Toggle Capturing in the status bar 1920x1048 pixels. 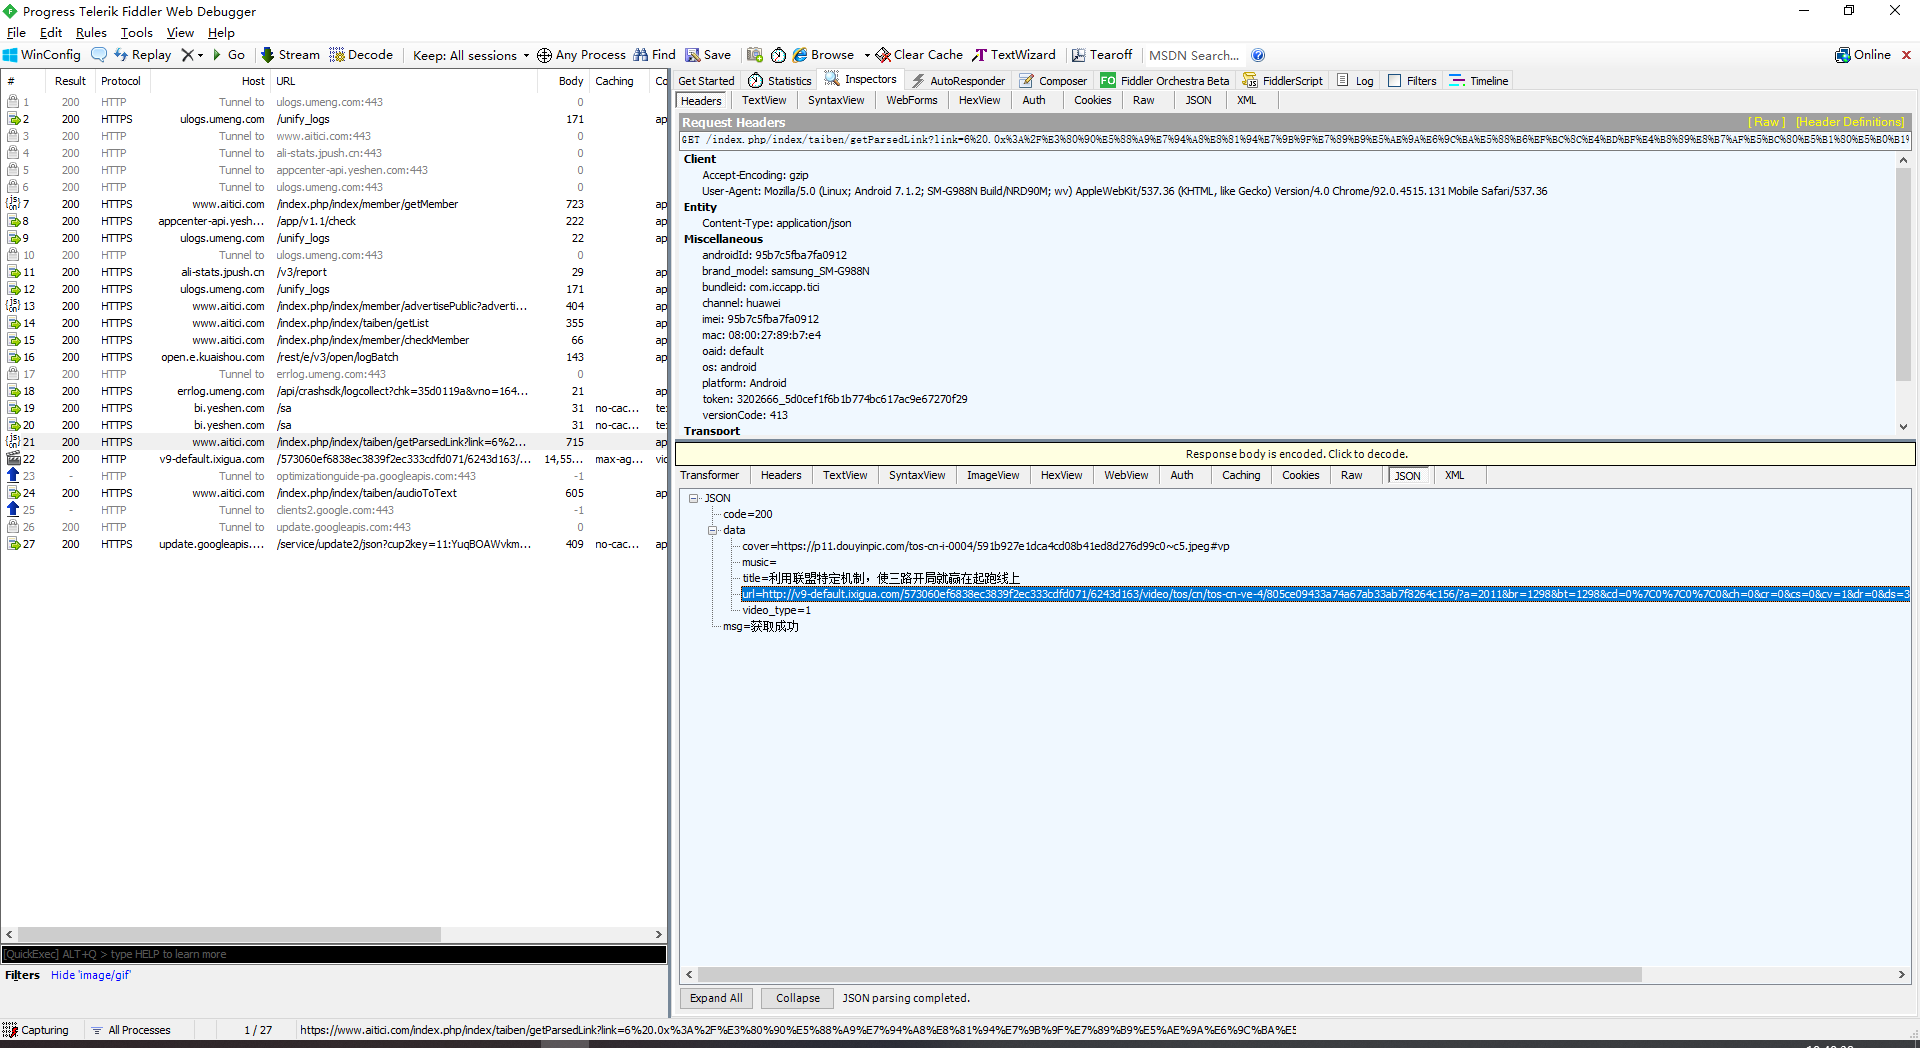tap(36, 1030)
